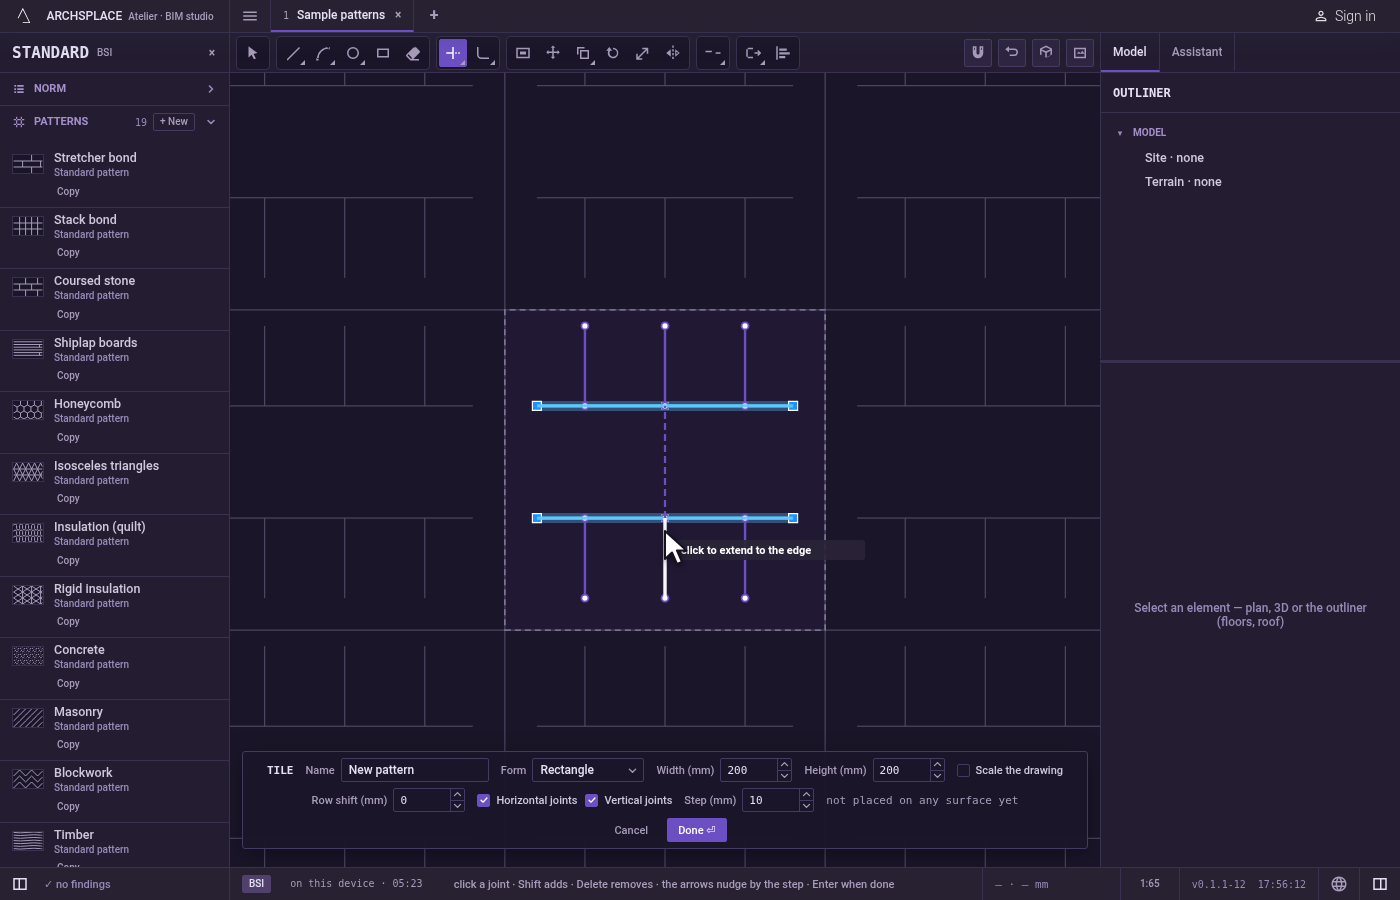Toggle the magnet snapping icon
The width and height of the screenshot is (1400, 900).
978,52
